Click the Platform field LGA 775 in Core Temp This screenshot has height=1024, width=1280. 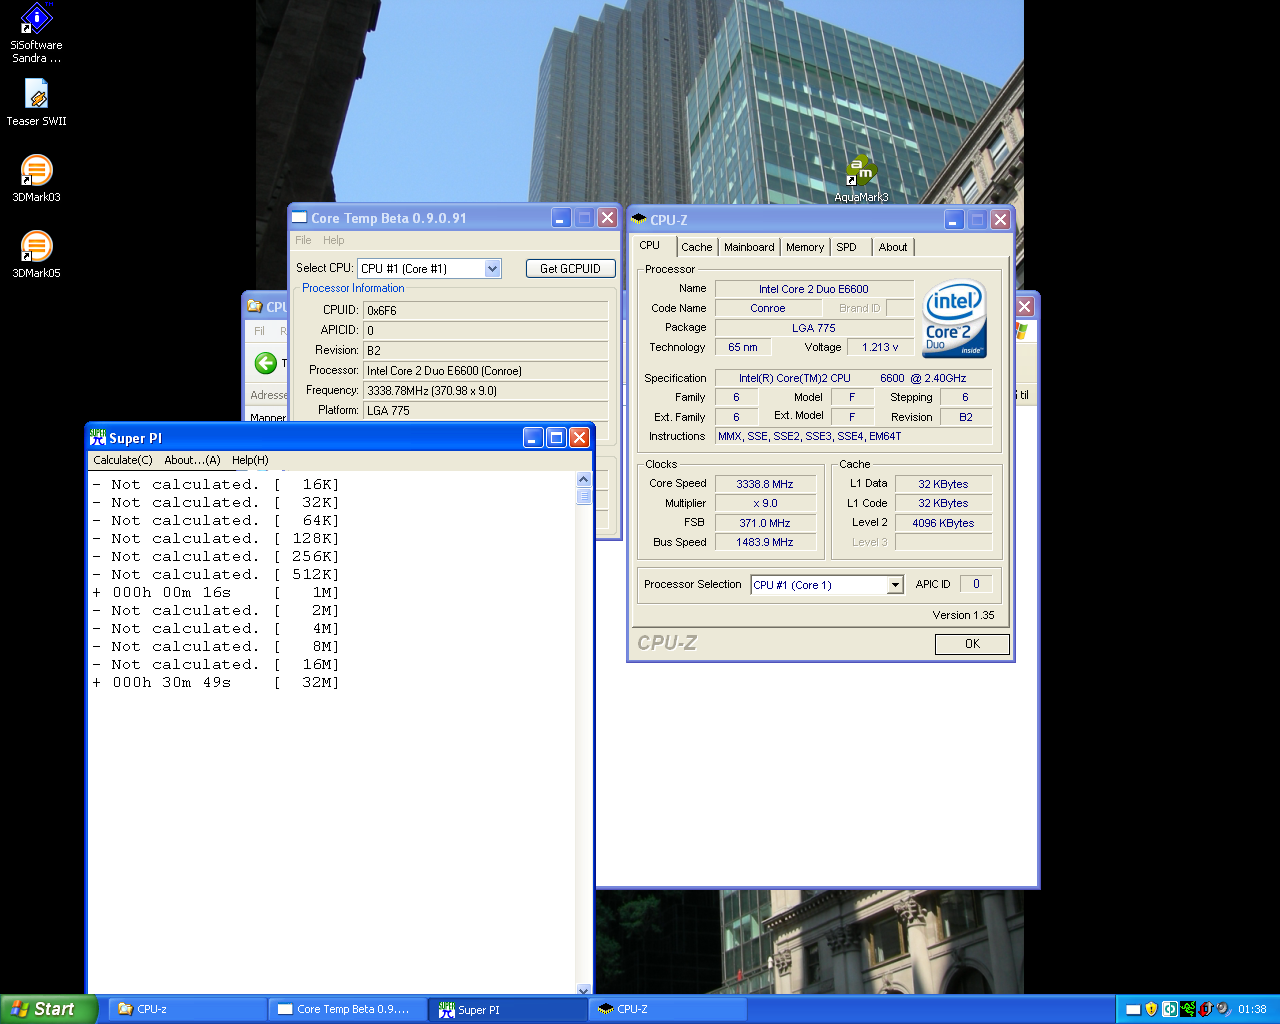point(485,410)
